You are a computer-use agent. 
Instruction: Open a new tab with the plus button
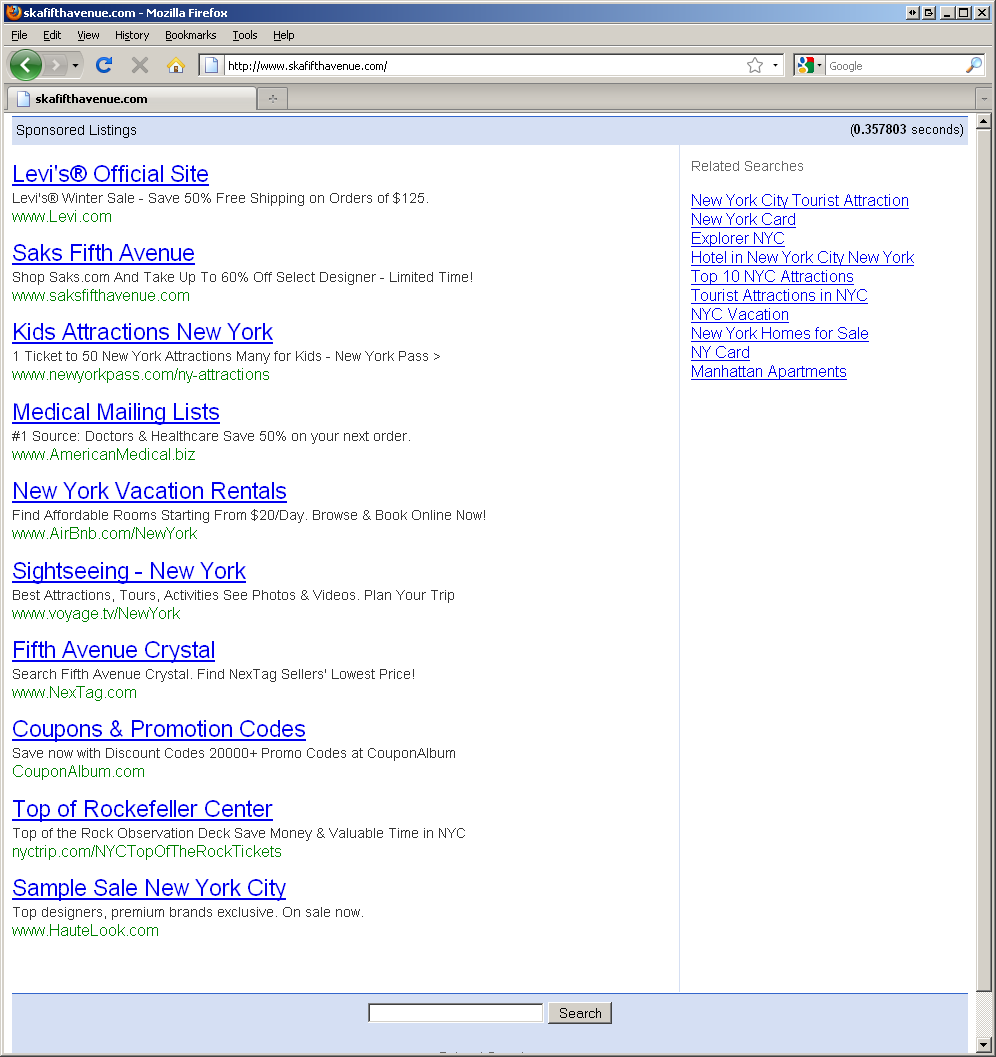point(273,98)
